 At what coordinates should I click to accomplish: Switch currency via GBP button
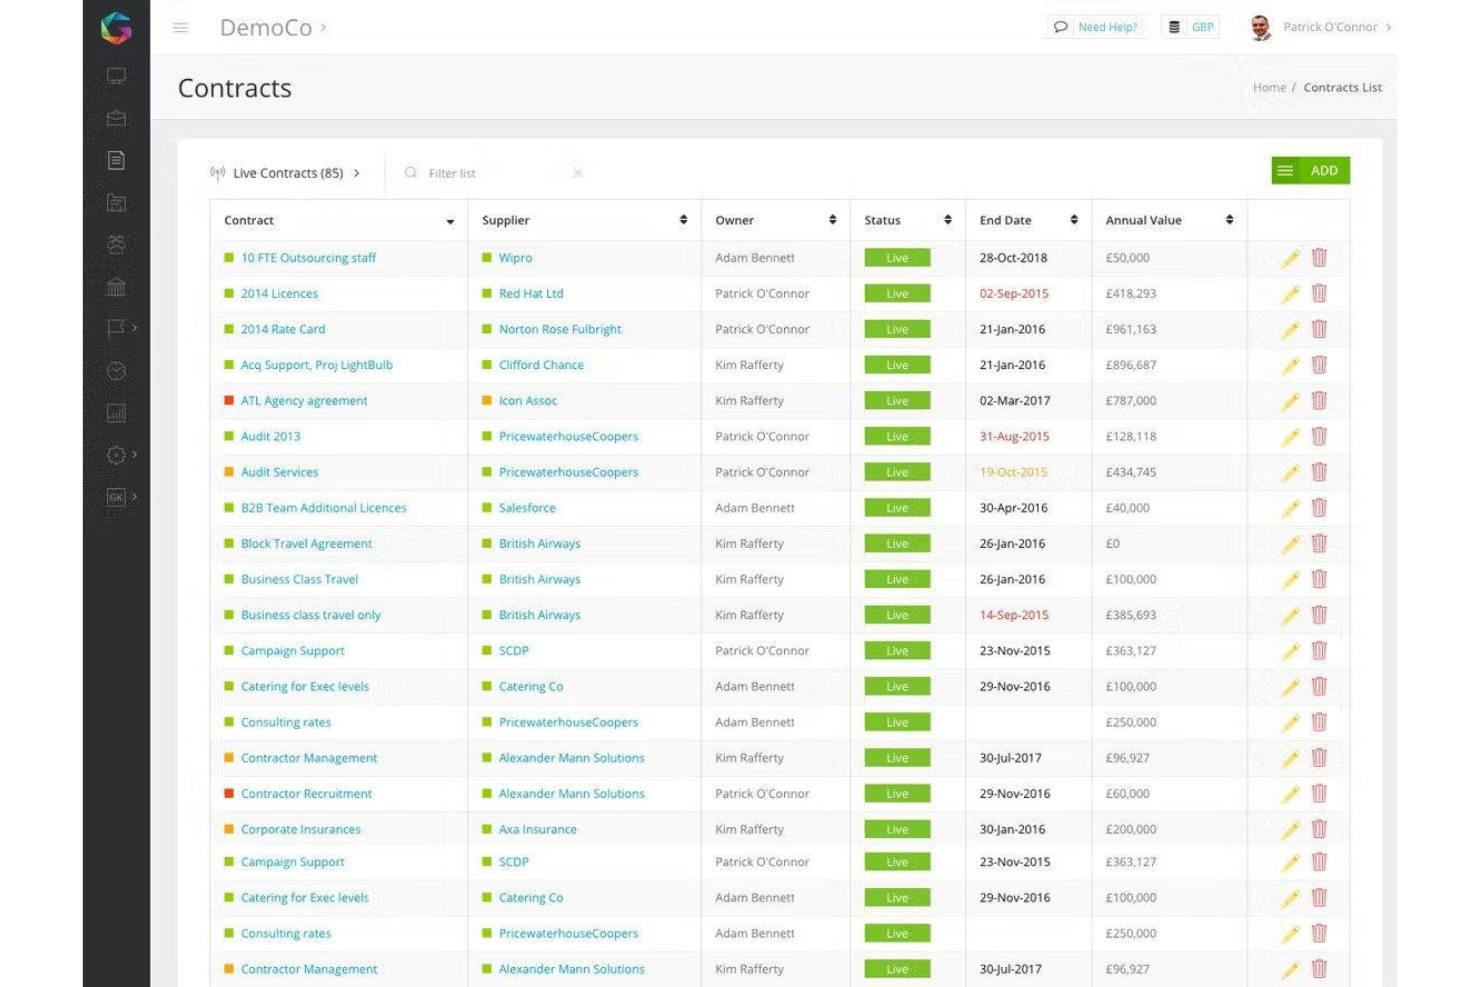(x=1202, y=27)
